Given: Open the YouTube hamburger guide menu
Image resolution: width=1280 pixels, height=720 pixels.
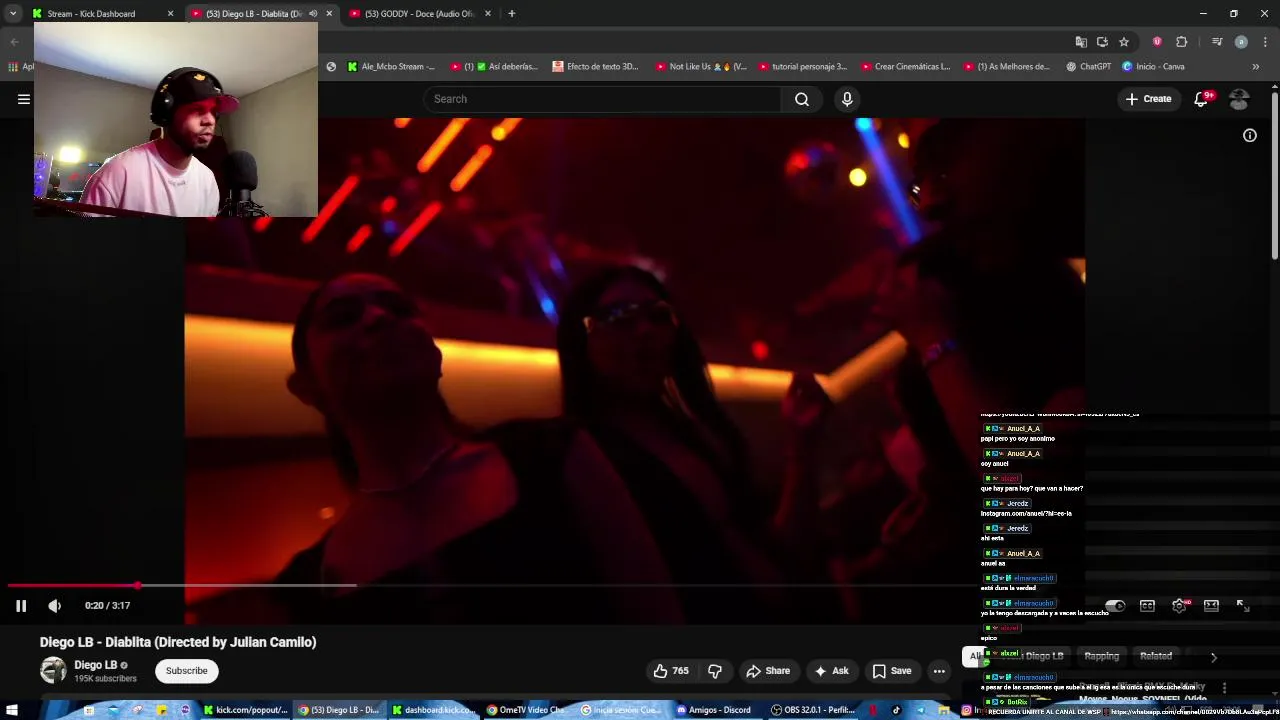Looking at the screenshot, I should click(x=24, y=99).
